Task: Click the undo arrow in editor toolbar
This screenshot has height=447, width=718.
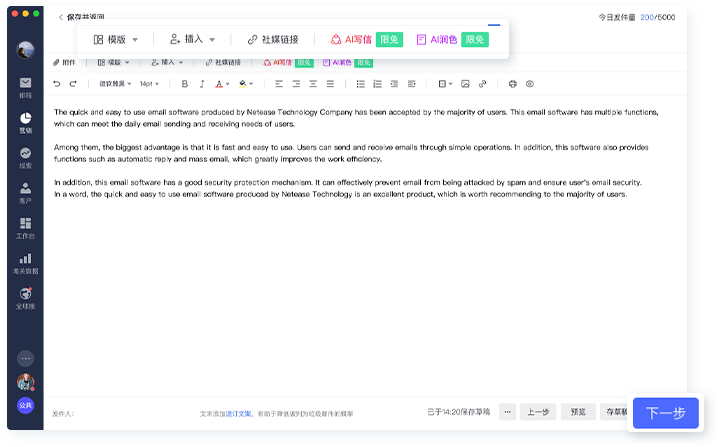Action: click(x=57, y=84)
